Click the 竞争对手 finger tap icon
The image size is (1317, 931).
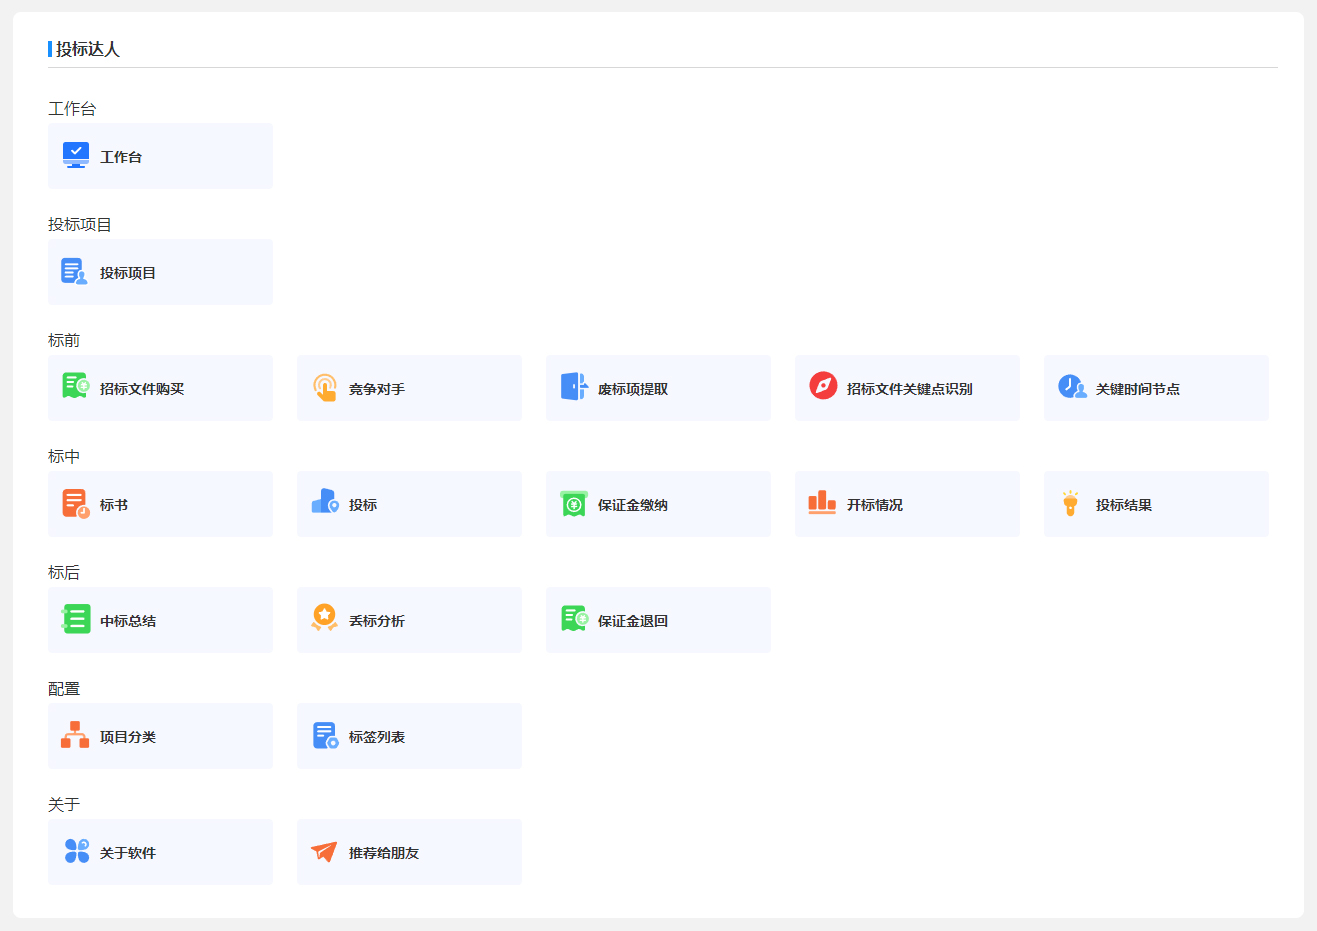(x=324, y=387)
